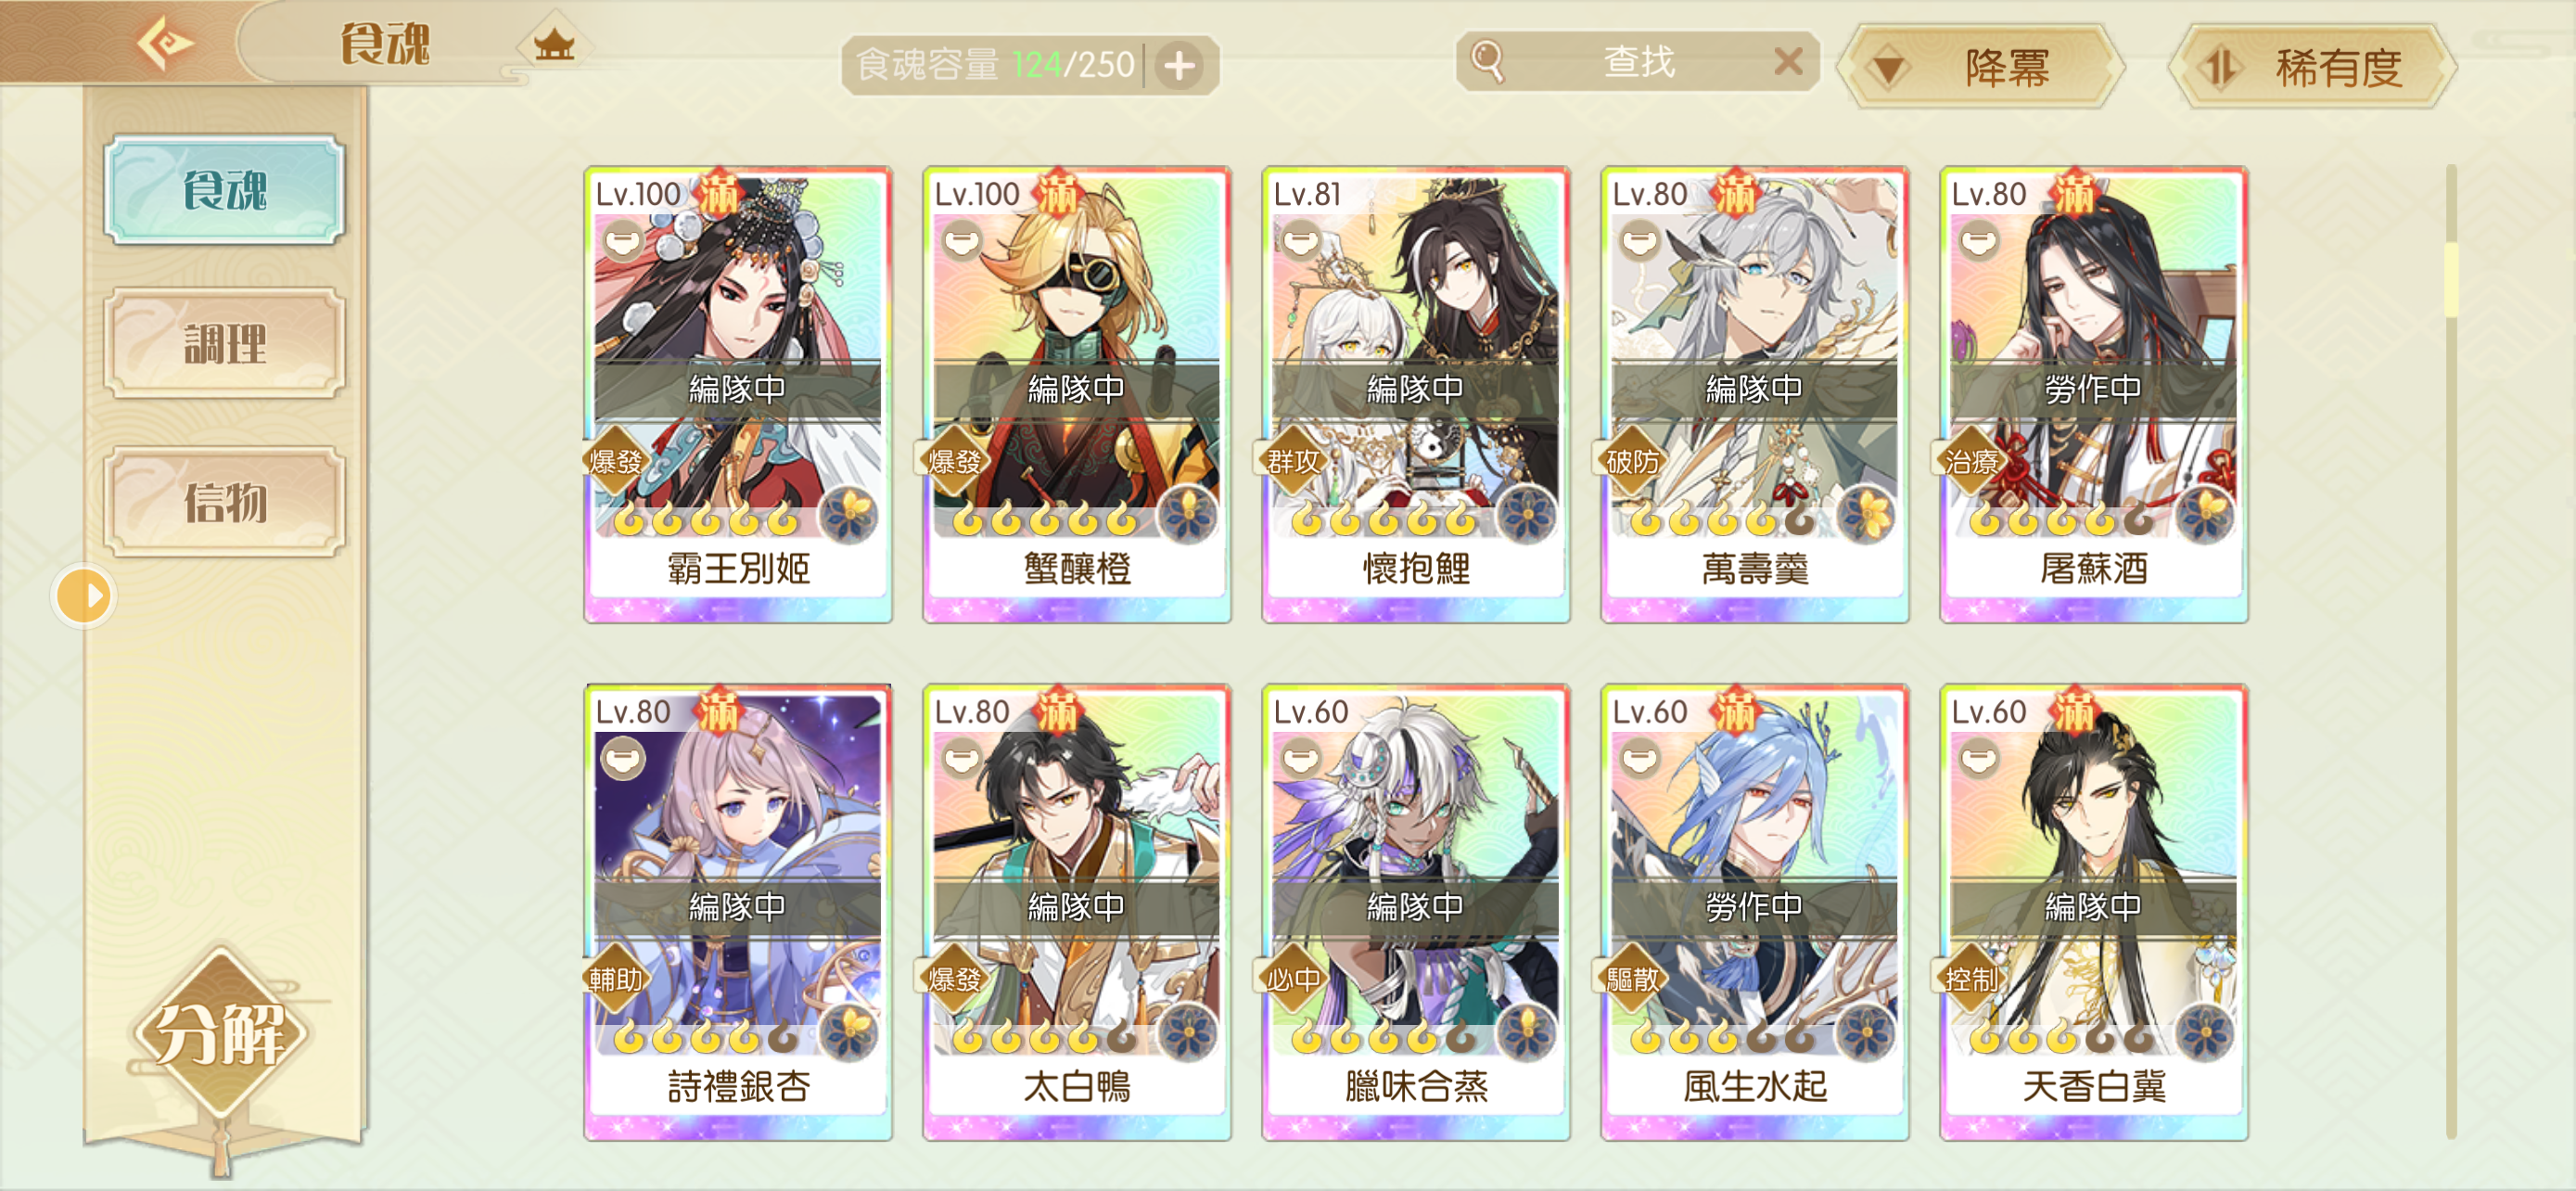Switch to the 調理 tab
The image size is (2576, 1191).
(x=224, y=343)
